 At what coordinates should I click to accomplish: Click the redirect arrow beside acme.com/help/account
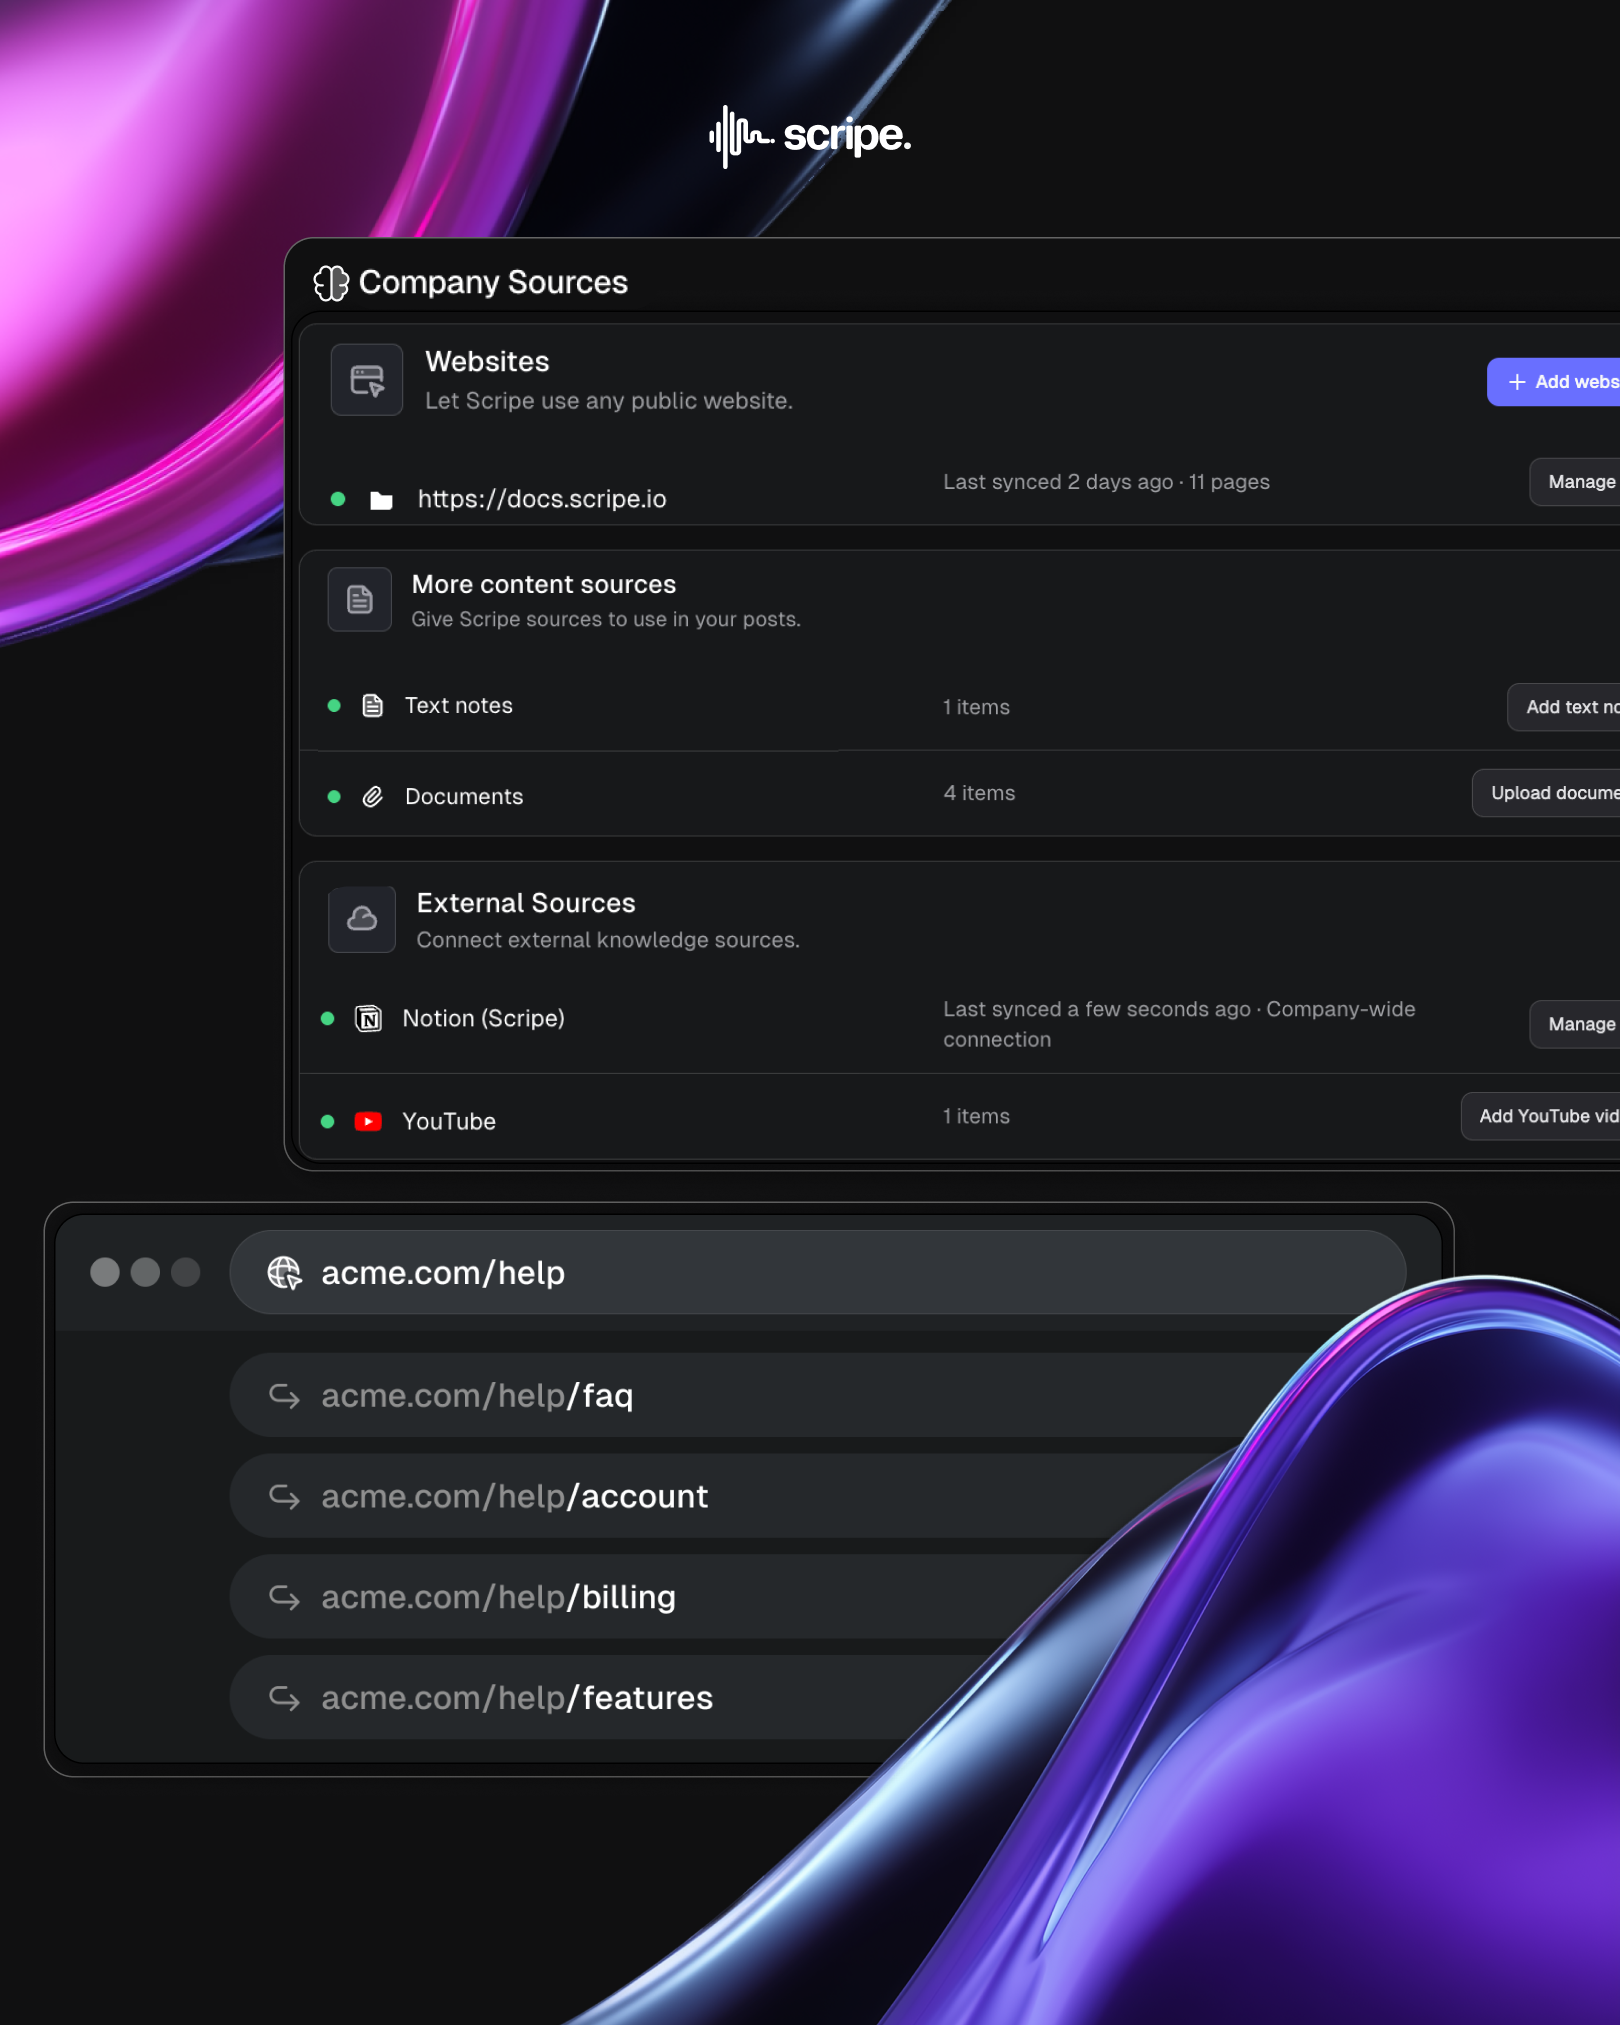pos(285,1497)
